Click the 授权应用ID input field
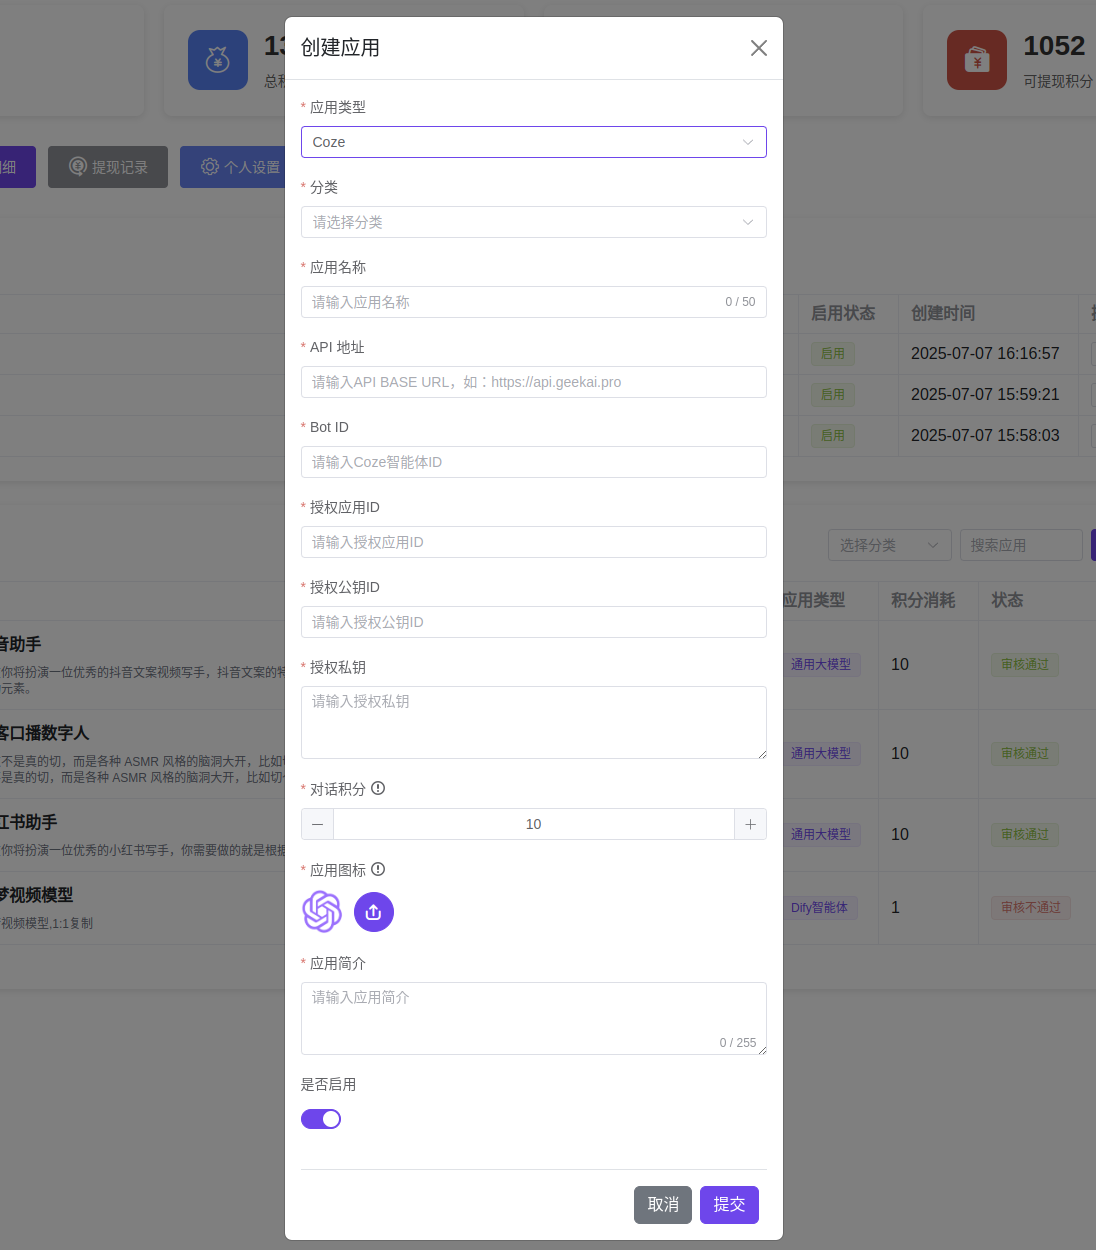1096x1250 pixels. click(x=533, y=542)
